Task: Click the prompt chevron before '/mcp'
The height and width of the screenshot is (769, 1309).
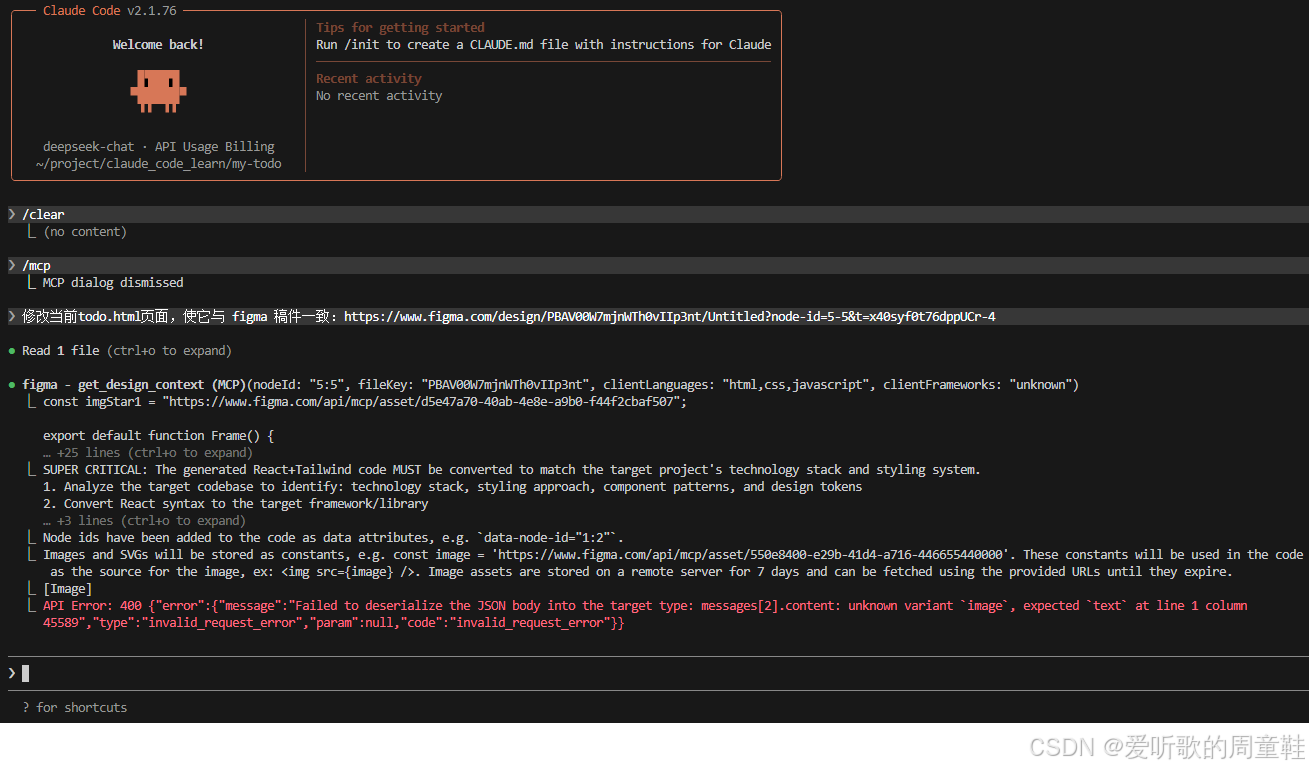Action: (x=12, y=265)
